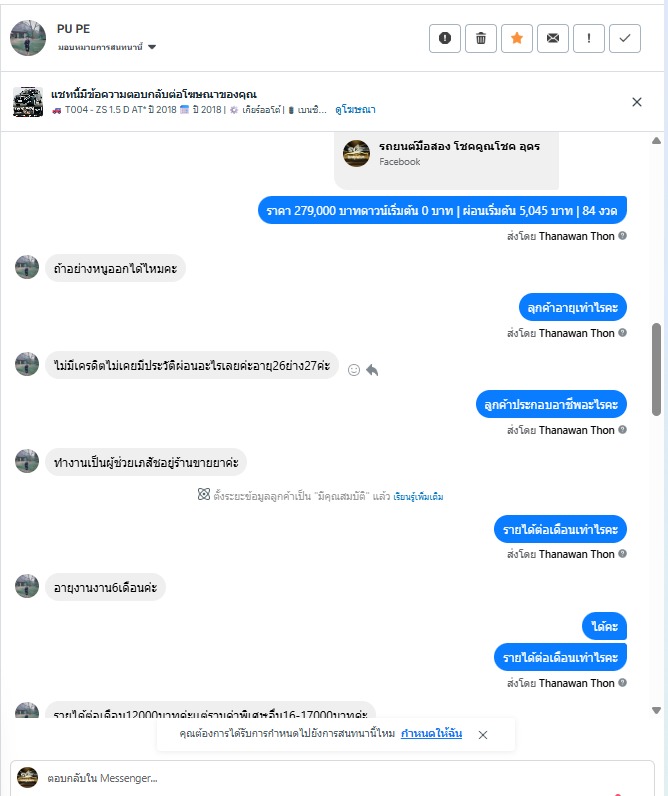Click the smiley reaction icon beside the message

point(354,370)
